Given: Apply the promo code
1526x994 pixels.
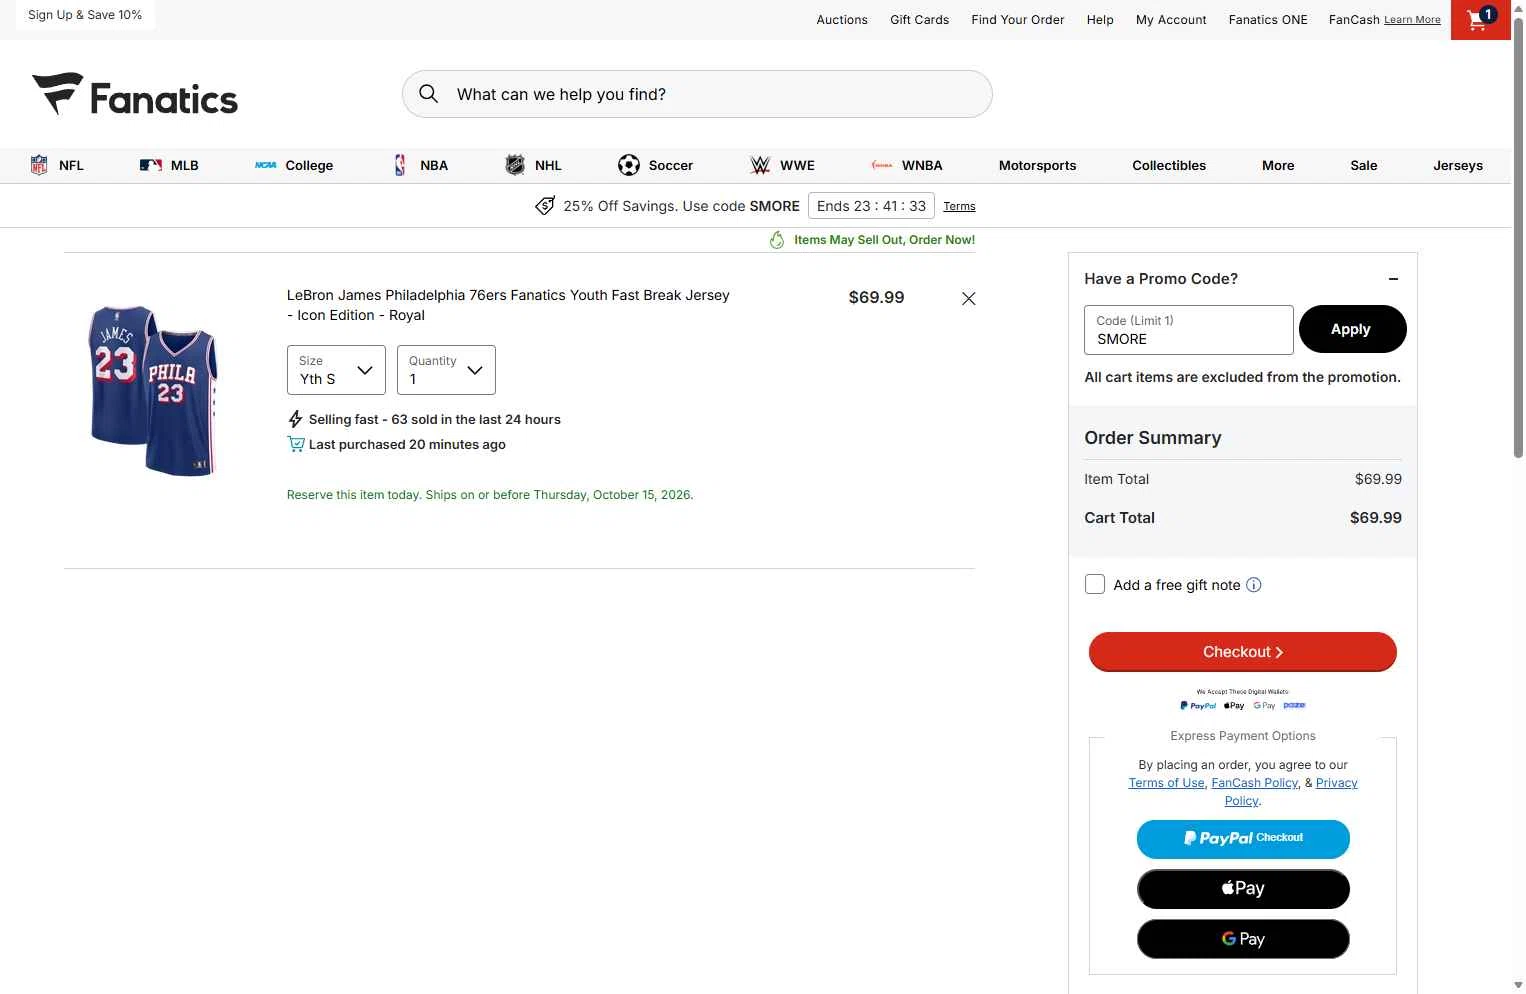Looking at the screenshot, I should (x=1352, y=329).
